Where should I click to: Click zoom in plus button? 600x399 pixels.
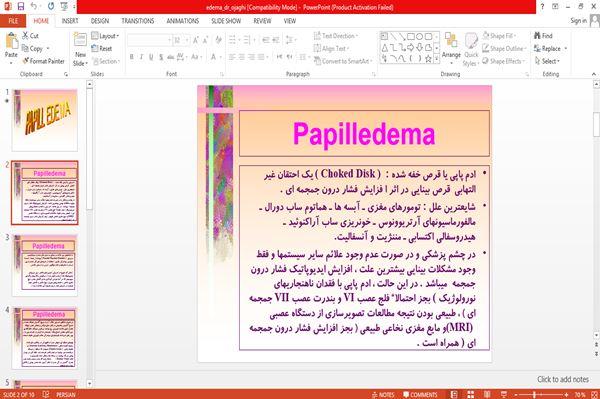566,394
